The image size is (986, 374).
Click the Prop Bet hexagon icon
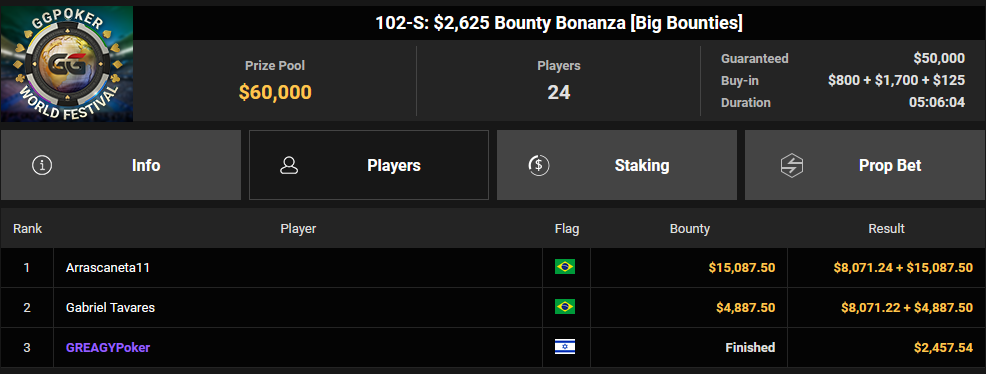click(x=789, y=165)
